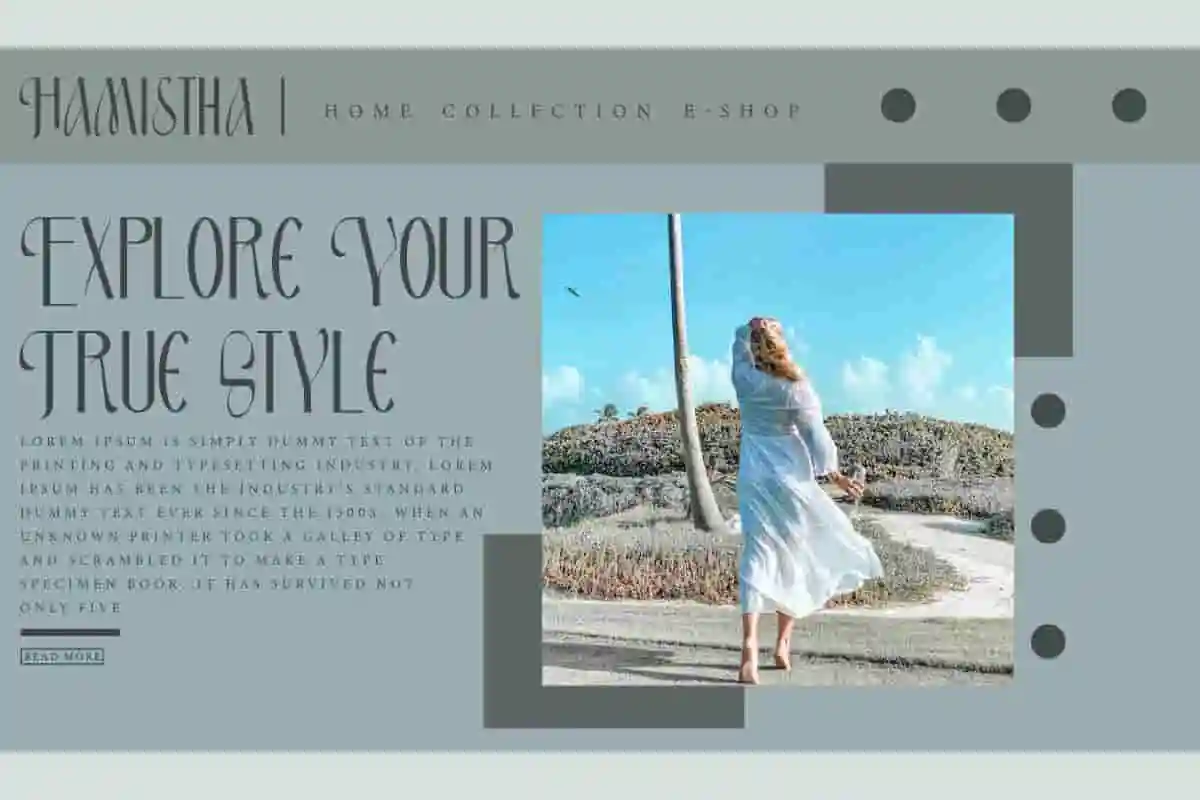The image size is (1200, 800).
Task: Select the middle vertical slide dot
Action: (x=1048, y=526)
